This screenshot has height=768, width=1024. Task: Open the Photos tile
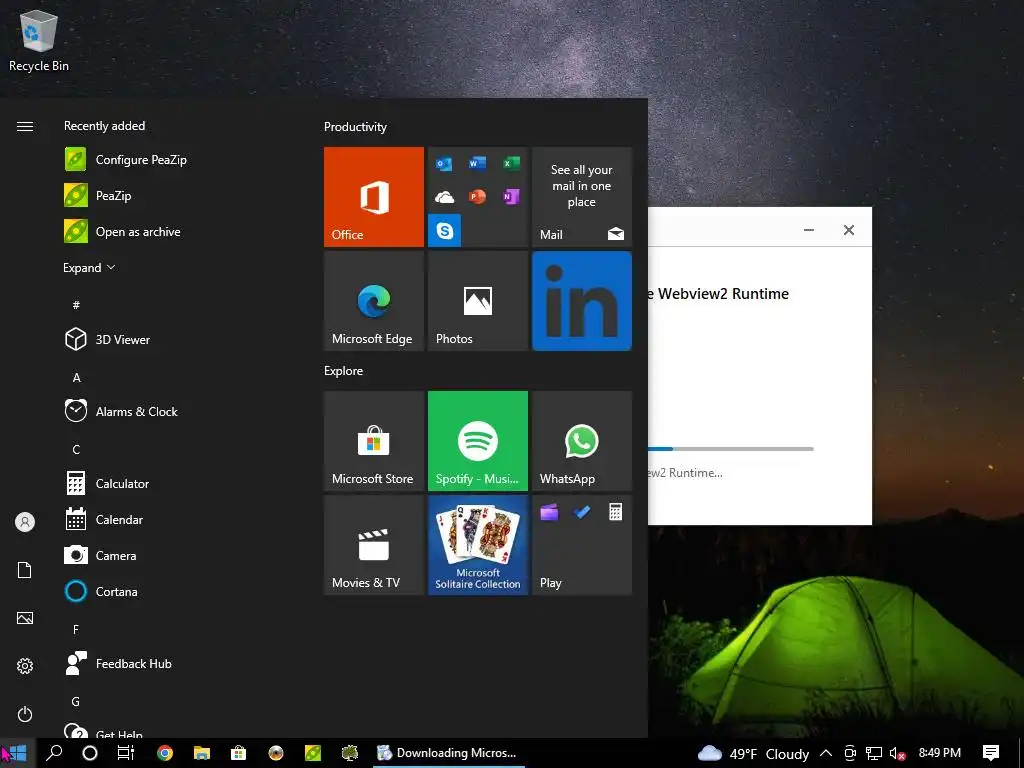[477, 301]
